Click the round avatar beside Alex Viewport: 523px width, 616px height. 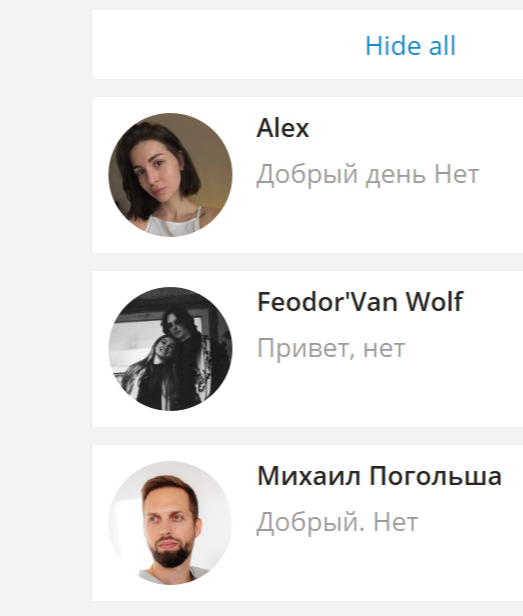point(170,175)
